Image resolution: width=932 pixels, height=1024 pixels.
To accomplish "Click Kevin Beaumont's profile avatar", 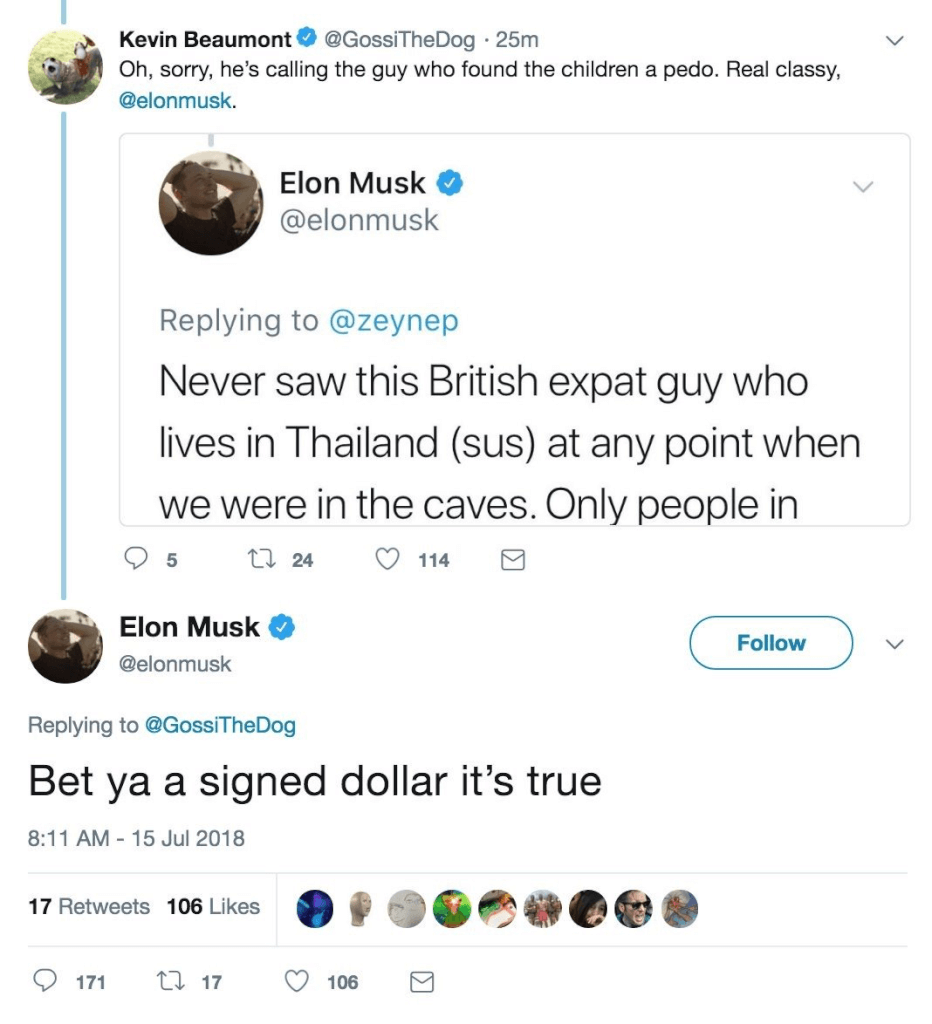I will tap(64, 67).
